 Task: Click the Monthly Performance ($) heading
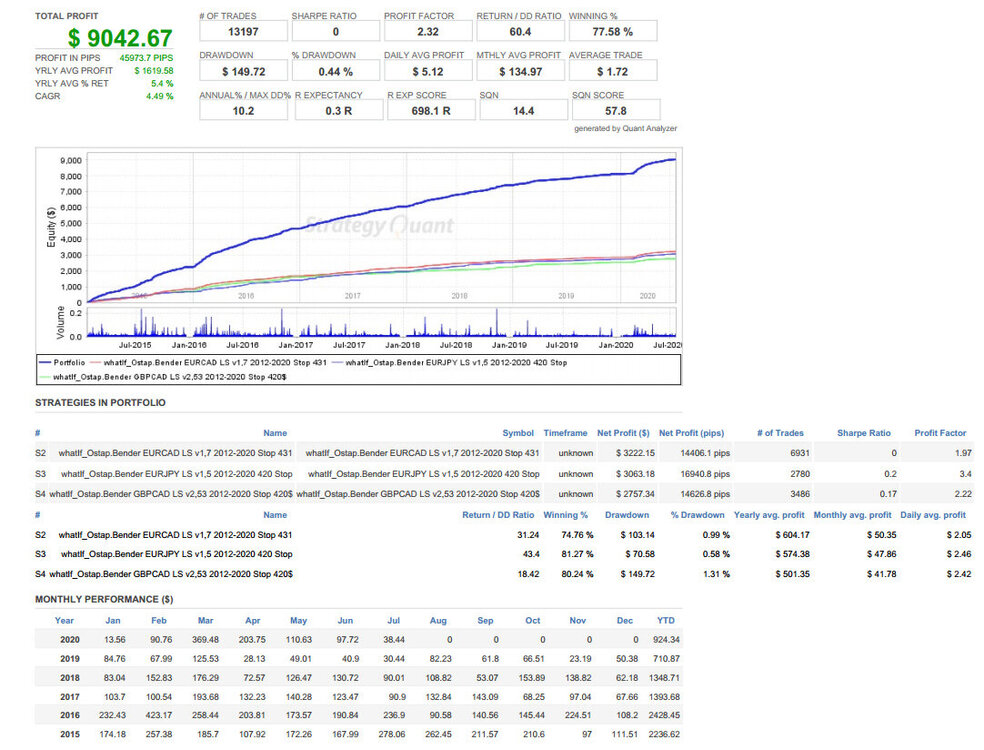click(x=104, y=599)
